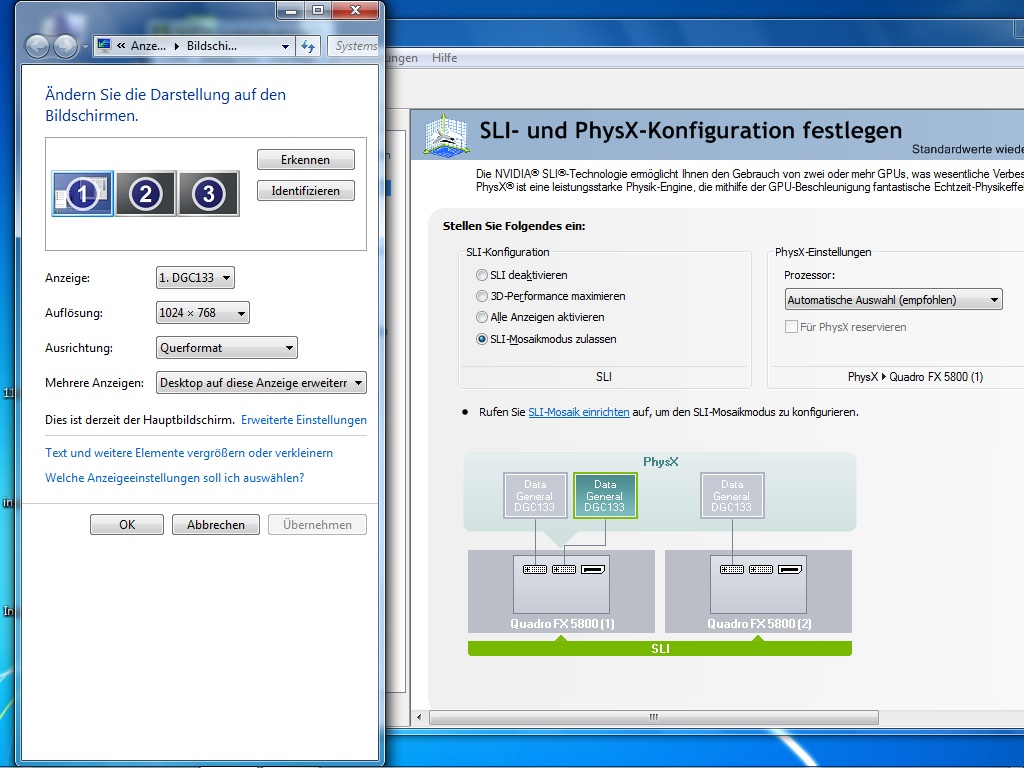Open PhysX Prozessor dropdown Automatische Auswahl

(x=893, y=300)
